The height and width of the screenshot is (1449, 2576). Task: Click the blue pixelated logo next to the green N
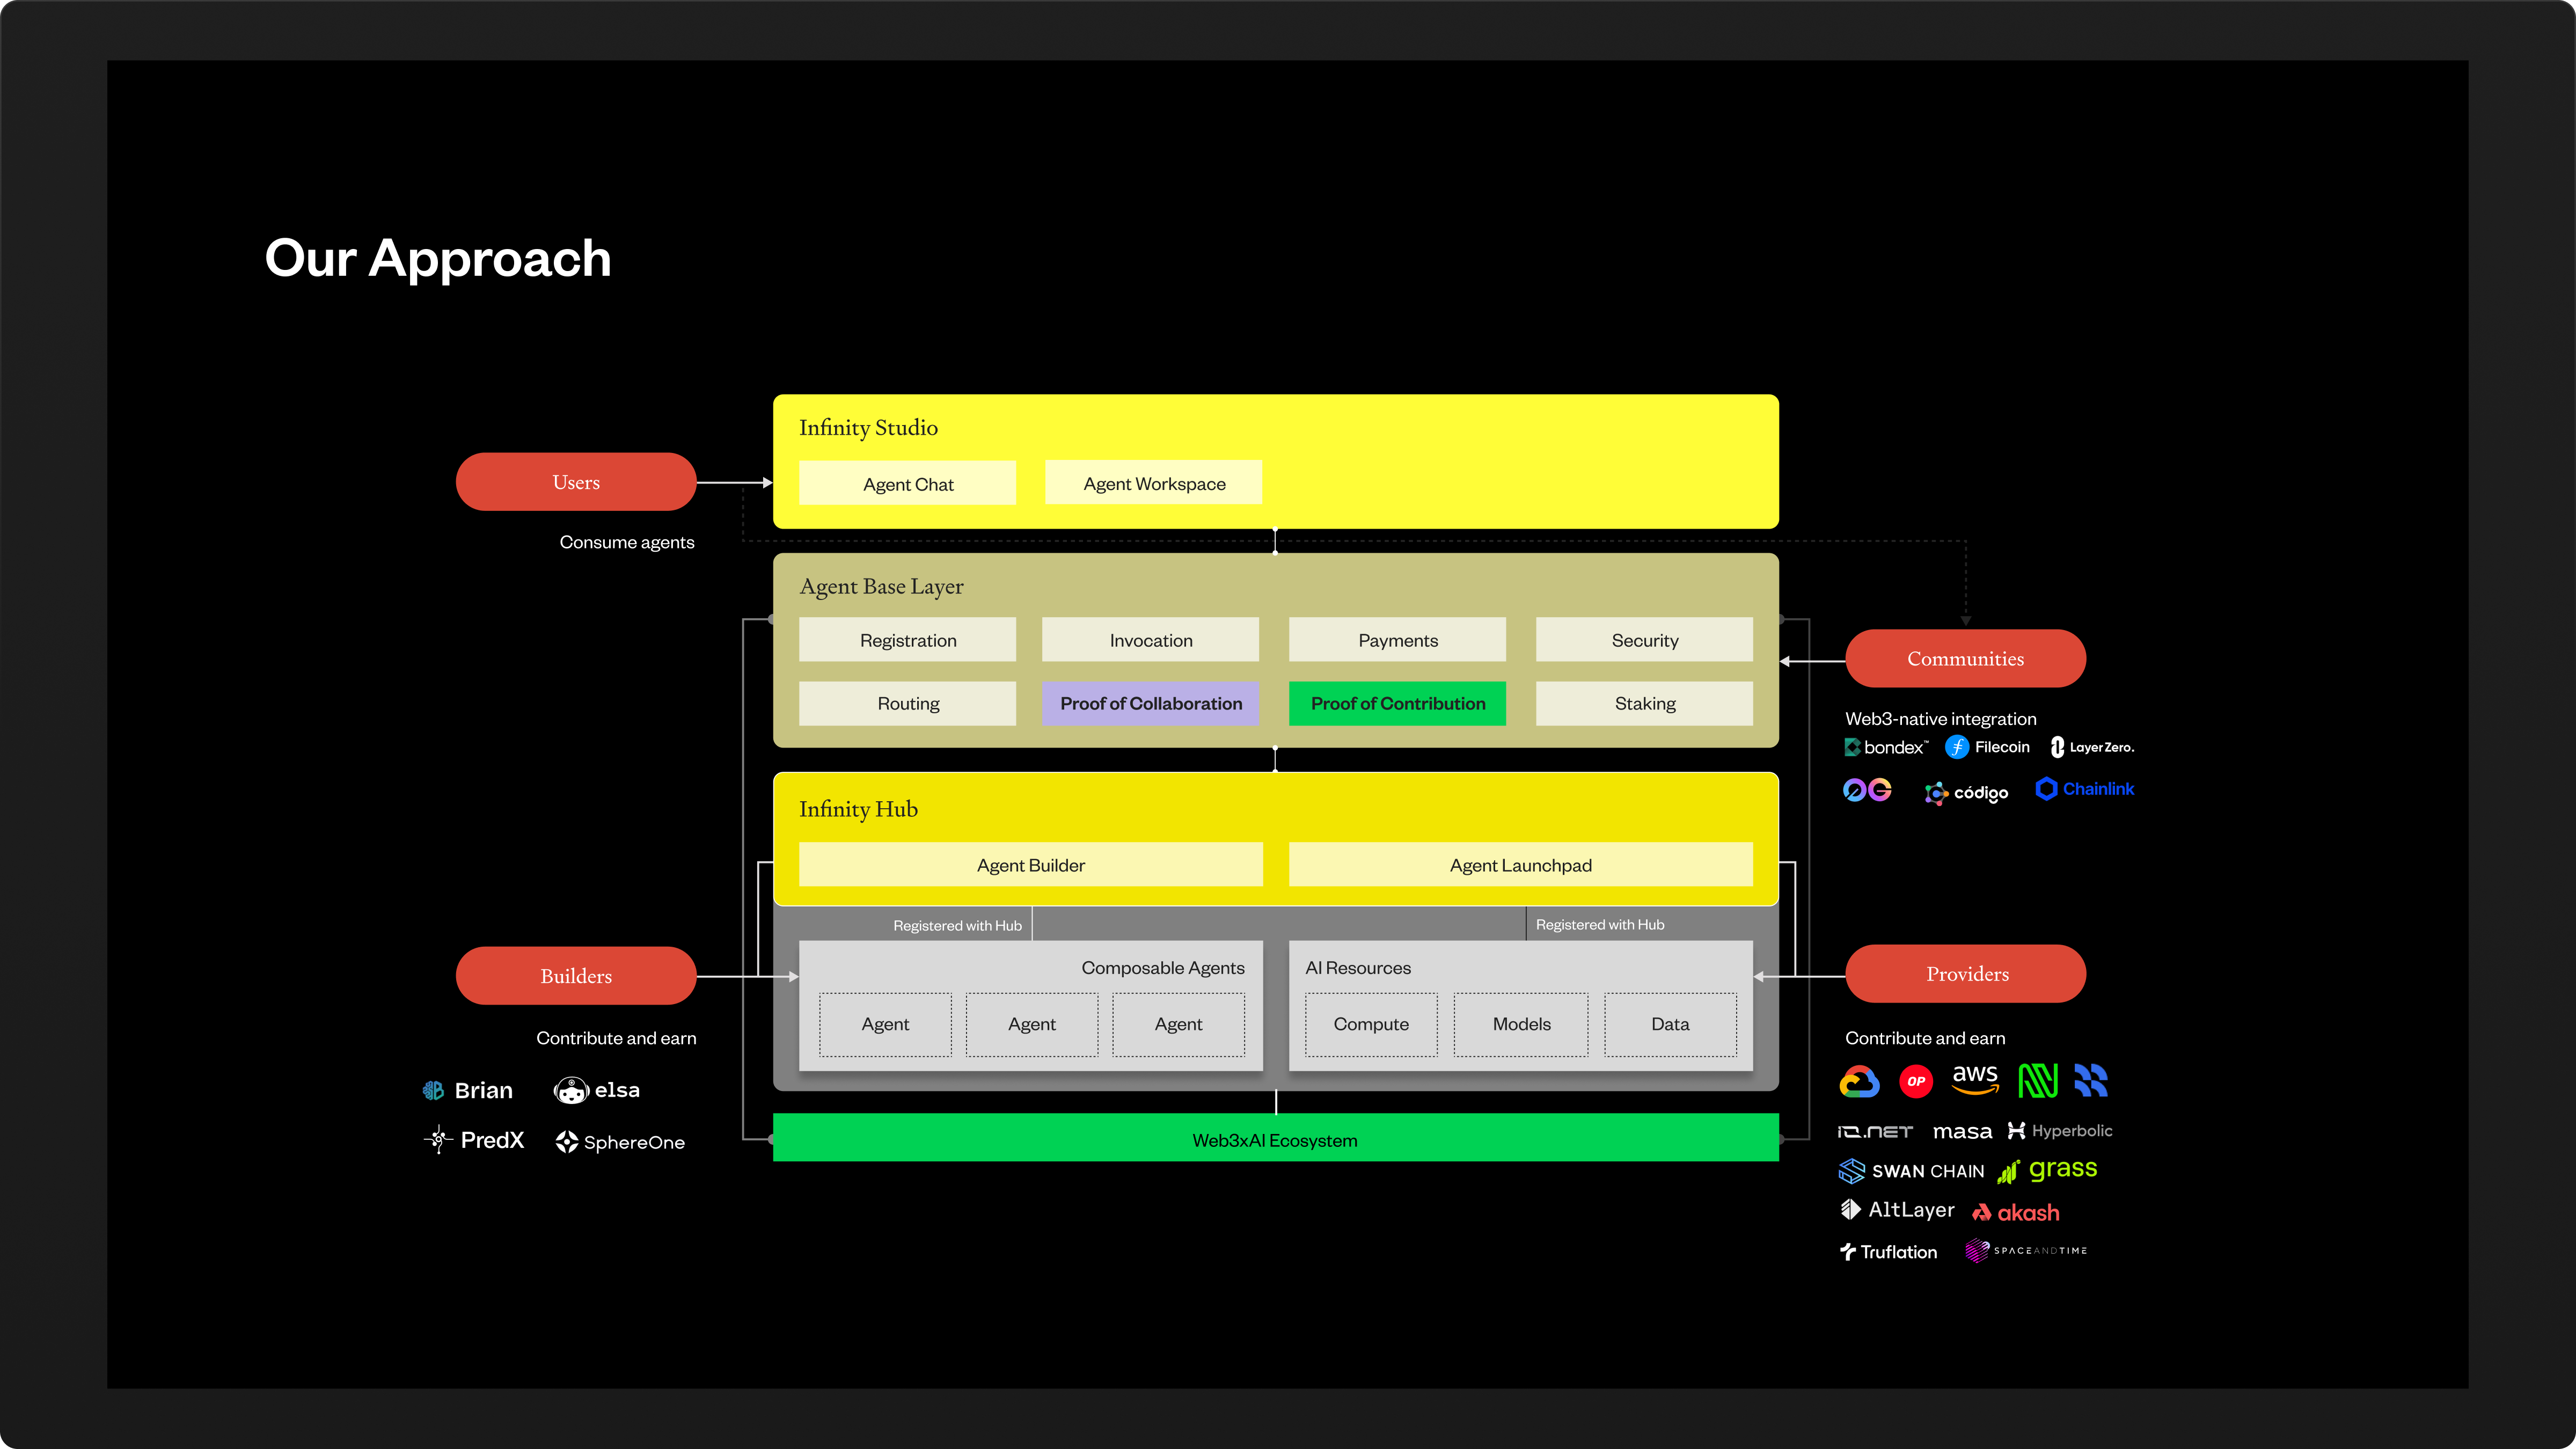(2091, 1080)
